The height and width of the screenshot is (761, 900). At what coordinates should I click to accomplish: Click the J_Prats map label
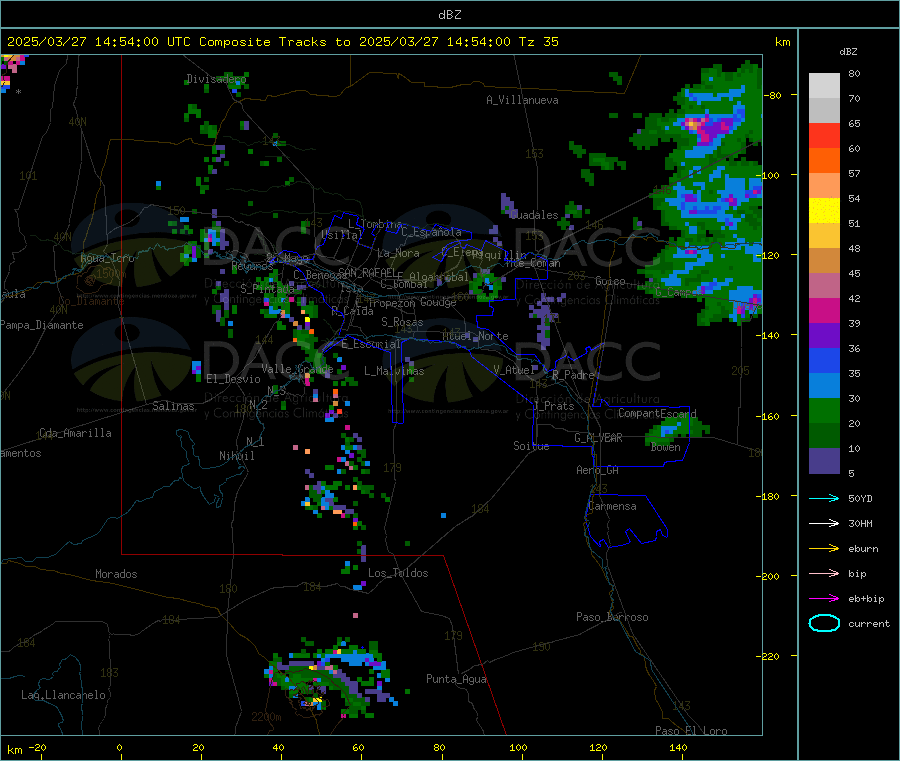tap(554, 406)
